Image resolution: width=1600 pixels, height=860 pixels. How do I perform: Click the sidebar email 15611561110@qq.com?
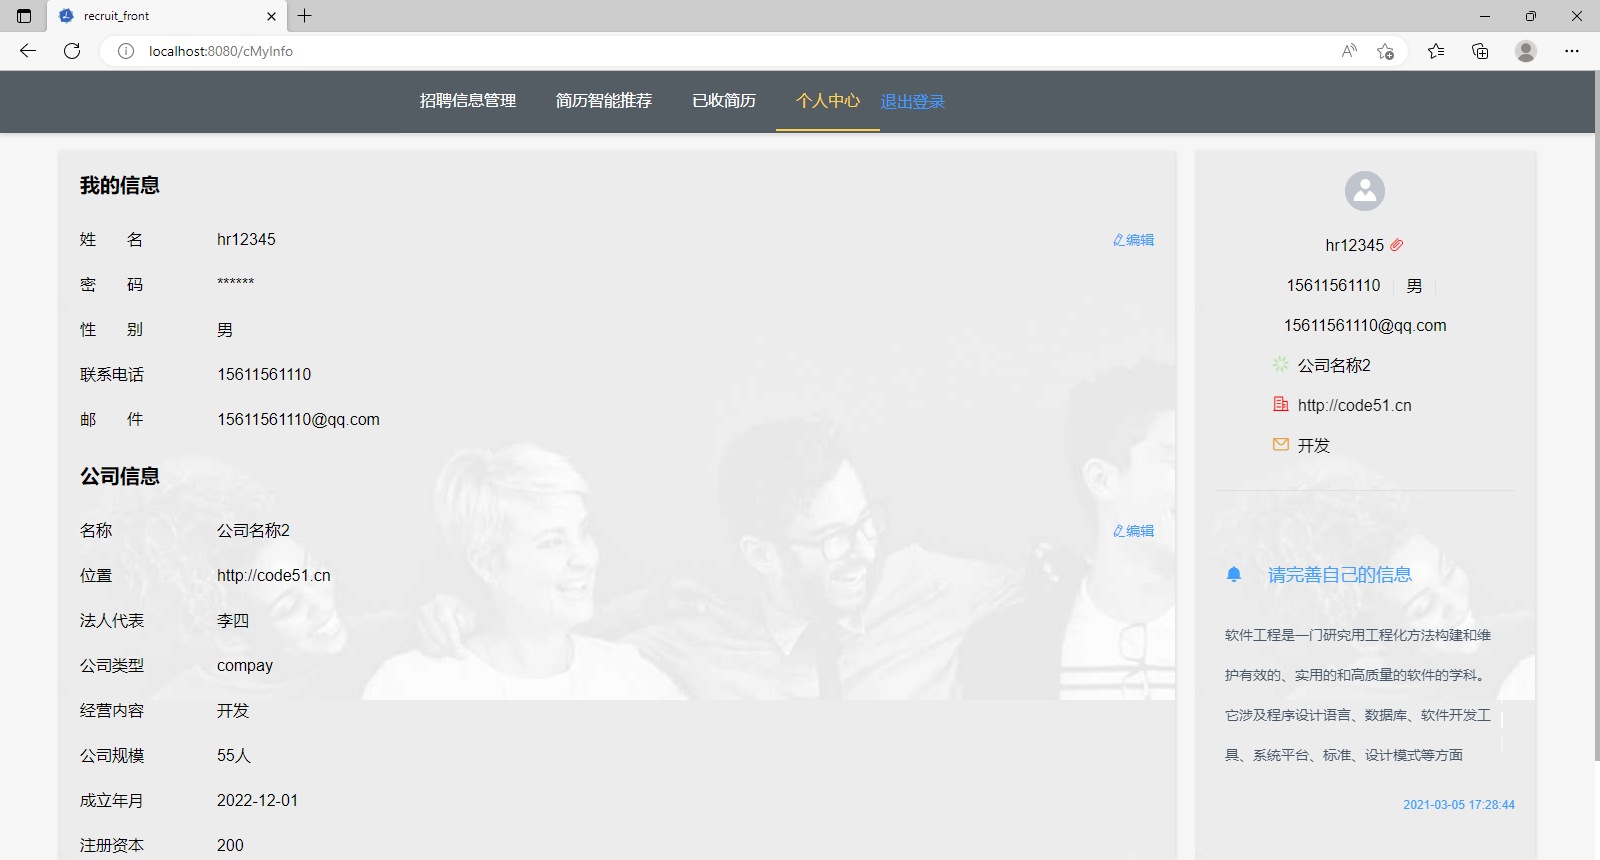coord(1365,326)
